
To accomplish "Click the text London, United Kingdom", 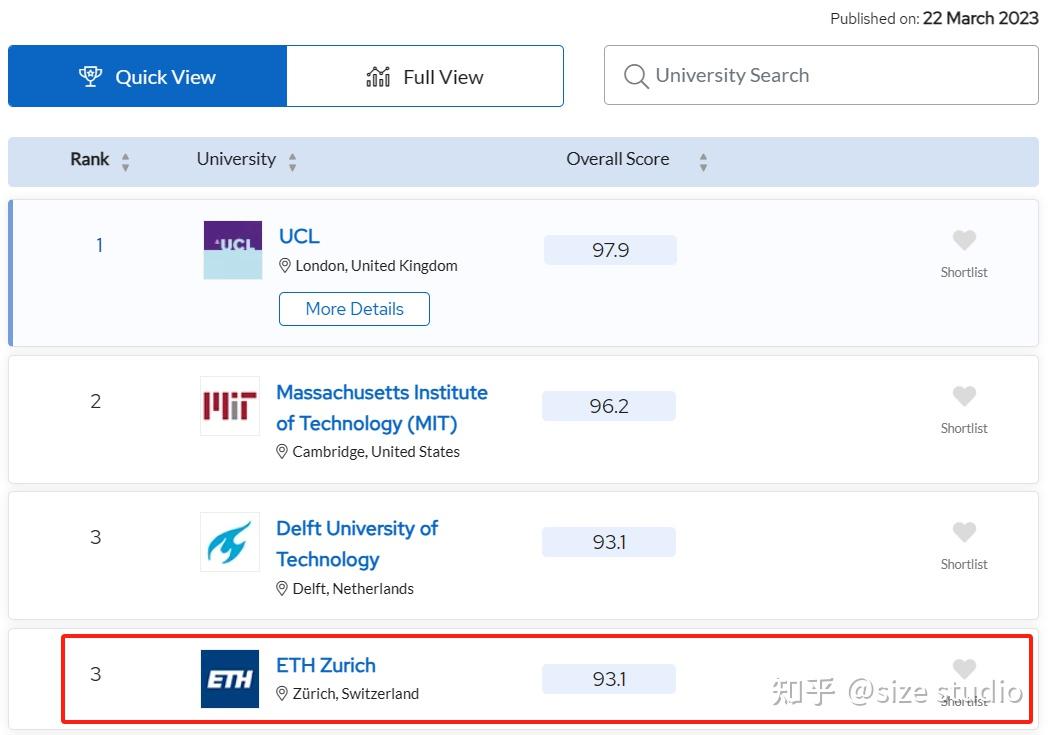I will (x=376, y=266).
